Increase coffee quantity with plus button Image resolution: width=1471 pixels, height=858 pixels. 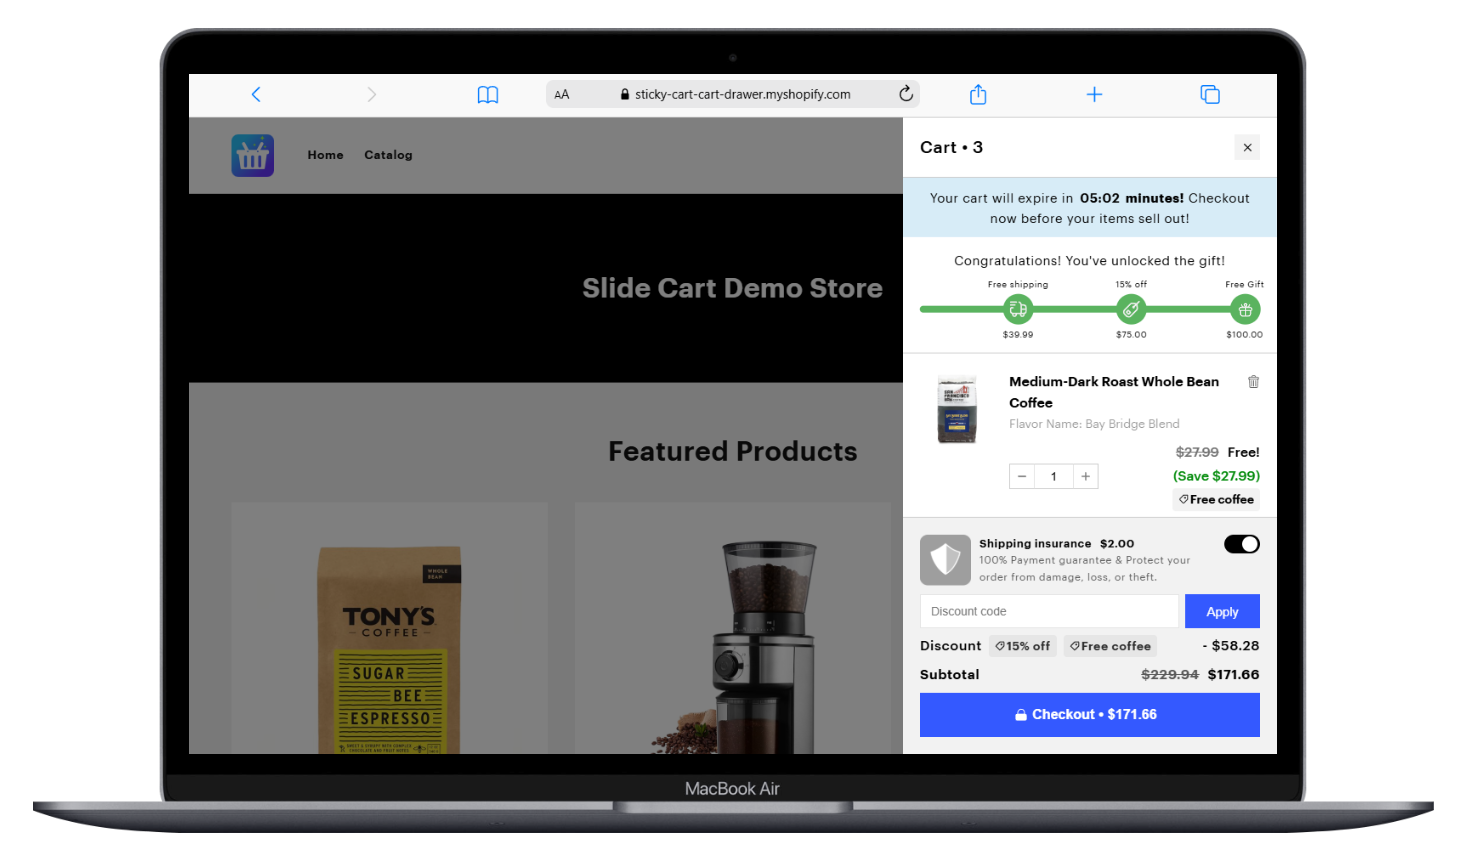pos(1086,477)
